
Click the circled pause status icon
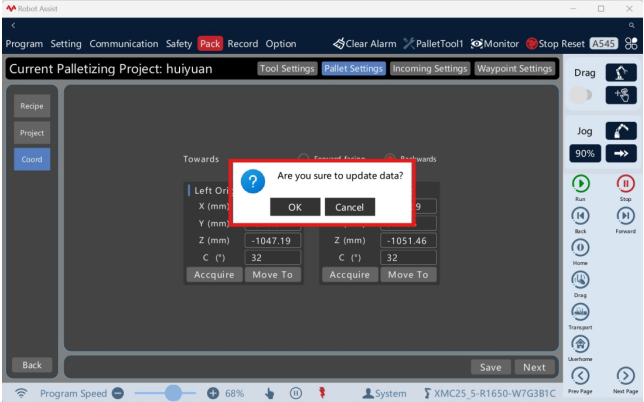[x=296, y=393]
